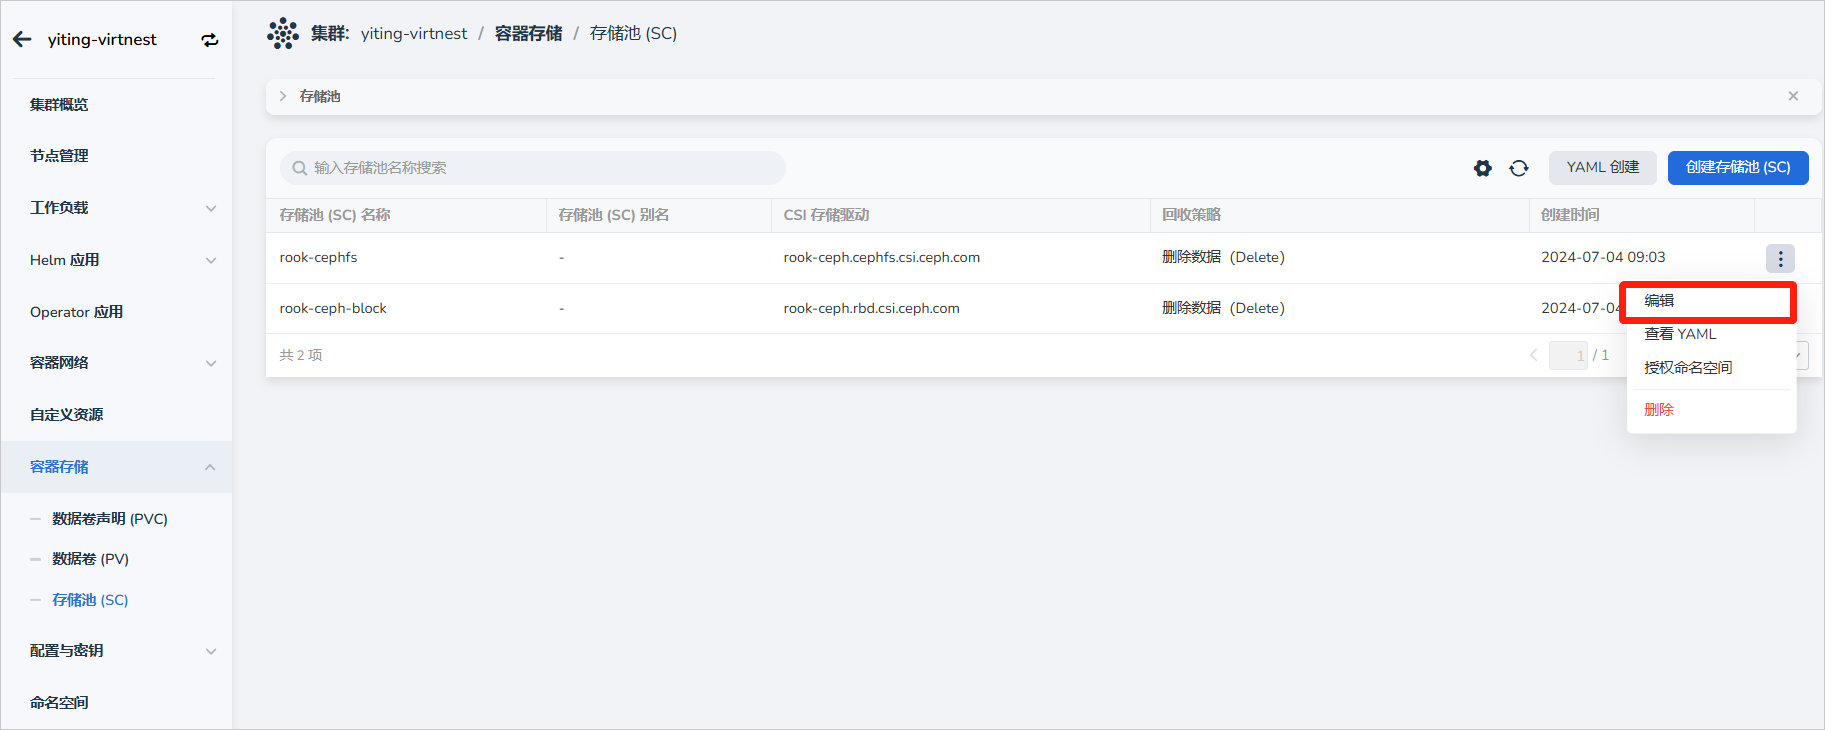Click 存储池 (SC) 名称 column header

point(335,215)
